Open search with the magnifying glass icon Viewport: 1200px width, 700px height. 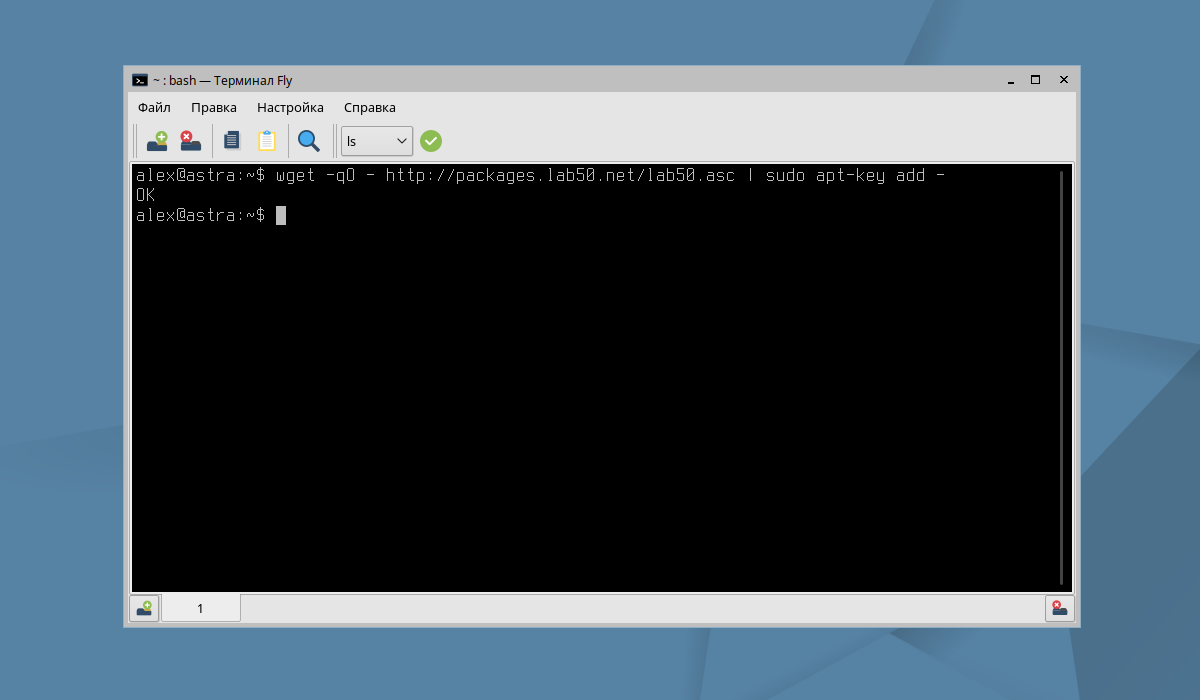click(x=309, y=141)
